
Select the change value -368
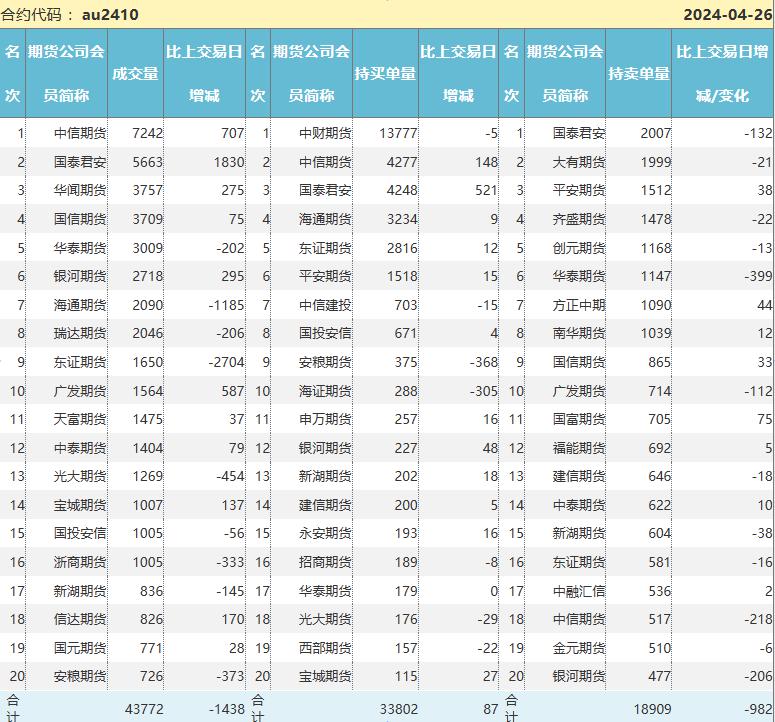pyautogui.click(x=484, y=362)
